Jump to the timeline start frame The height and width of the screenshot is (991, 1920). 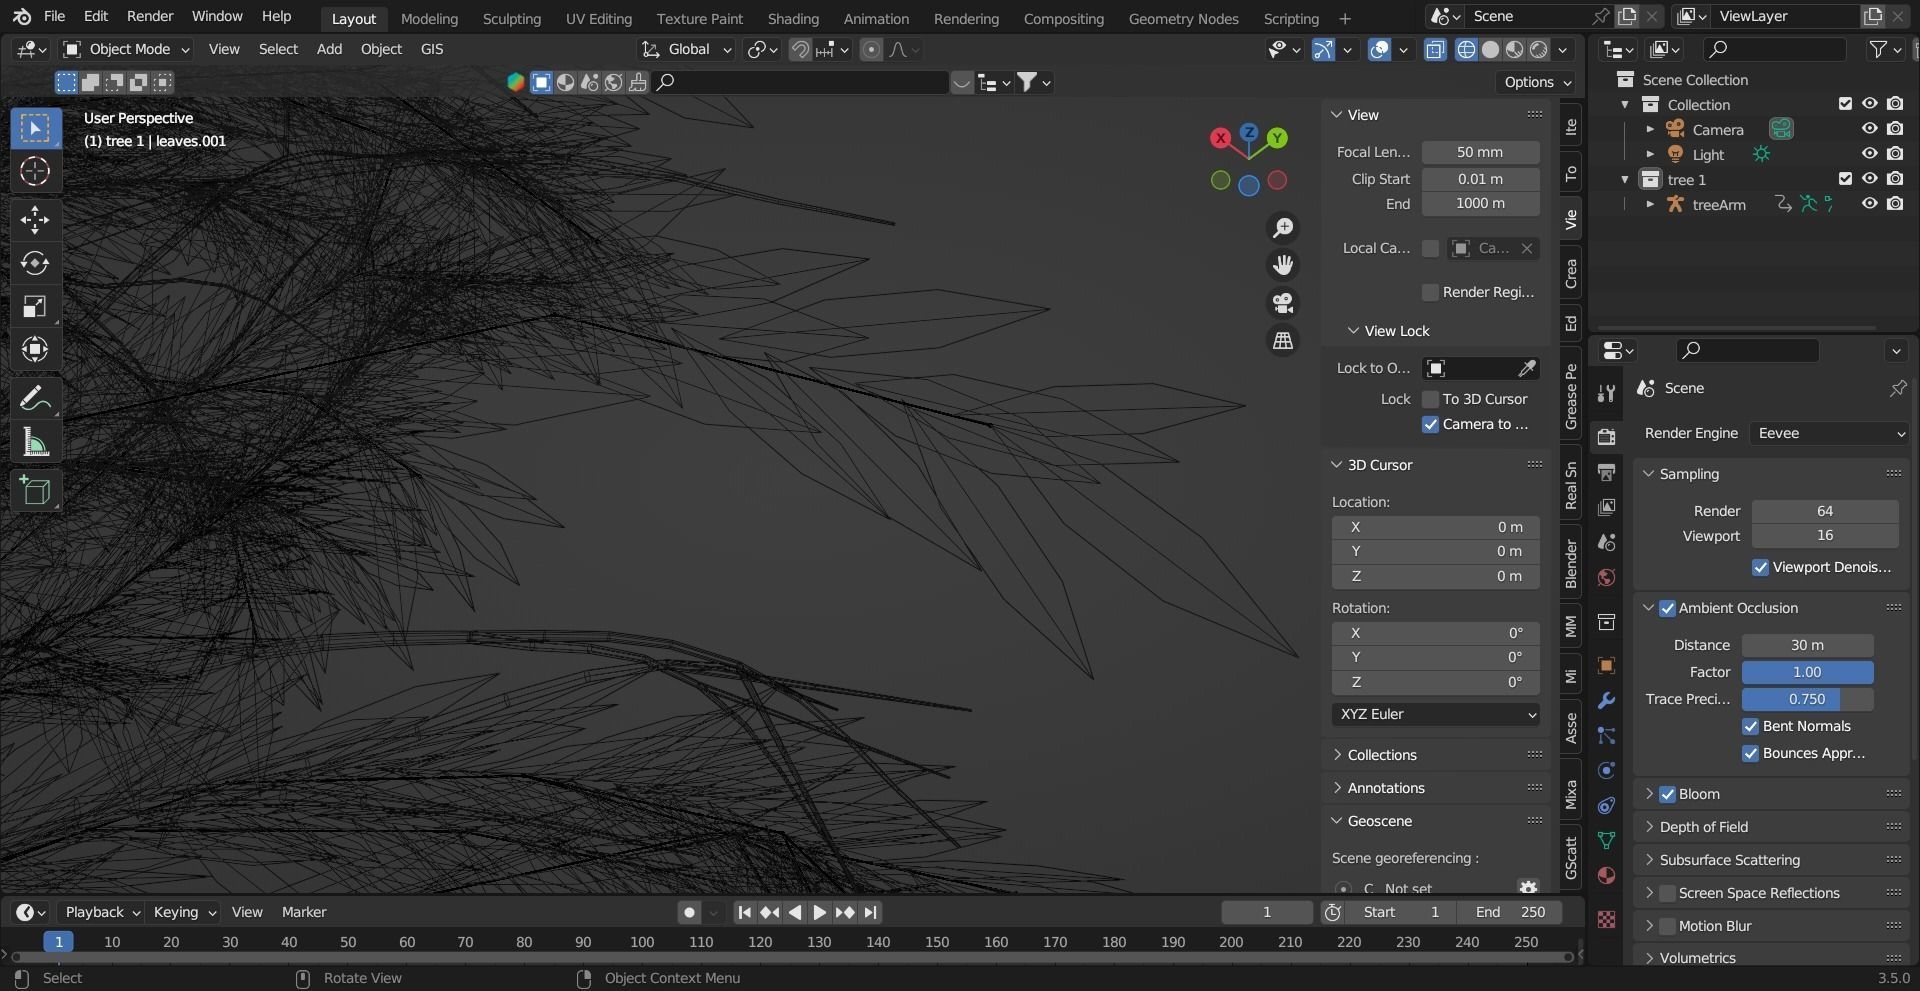744,912
